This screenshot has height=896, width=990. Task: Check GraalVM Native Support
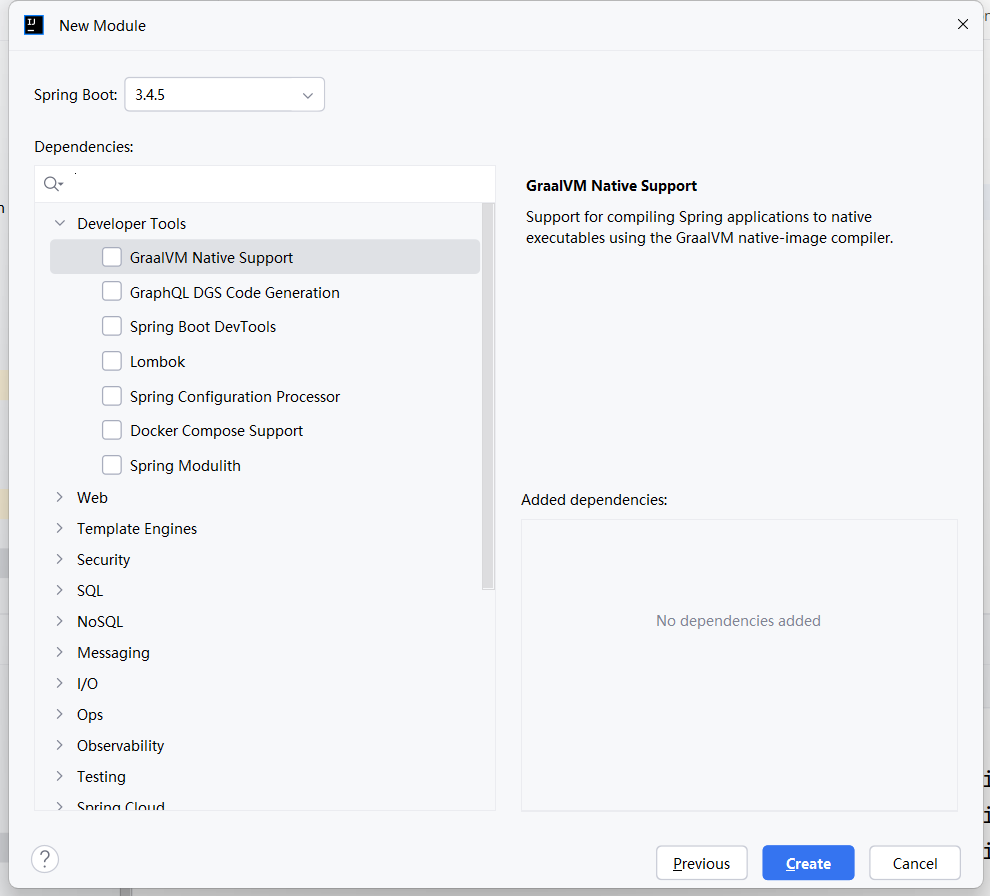[112, 257]
